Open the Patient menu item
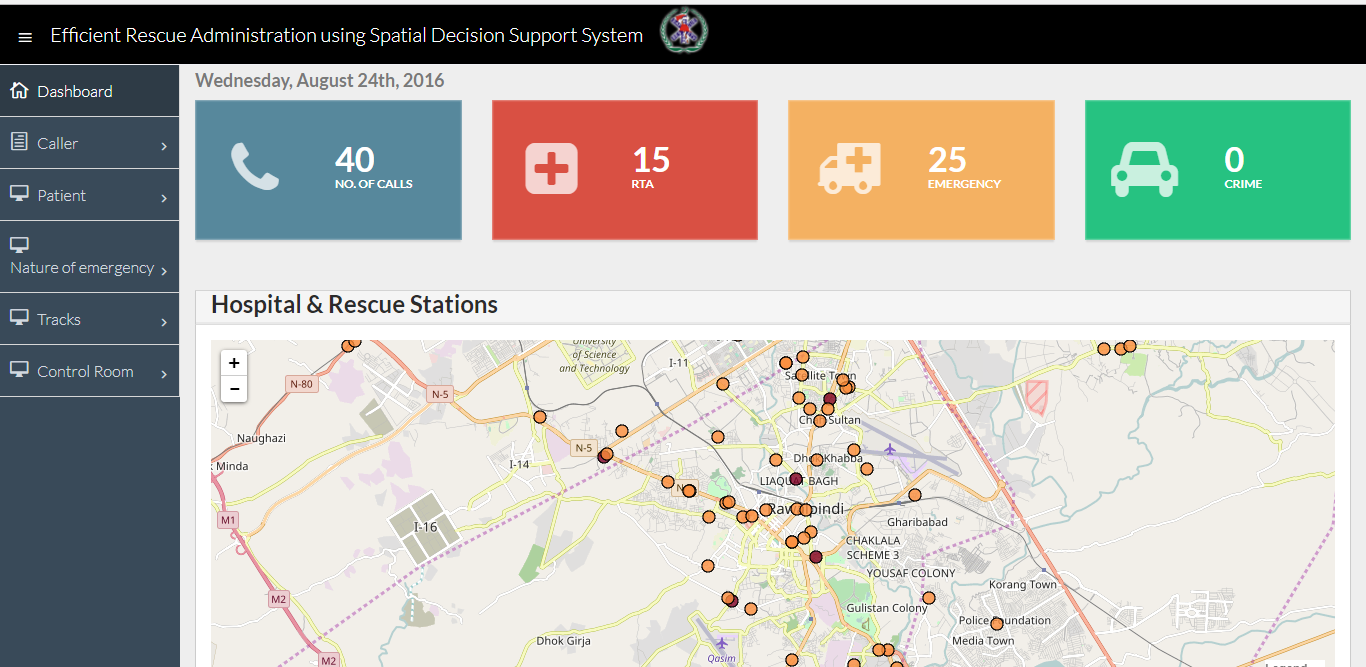The image size is (1366, 667). coord(90,195)
